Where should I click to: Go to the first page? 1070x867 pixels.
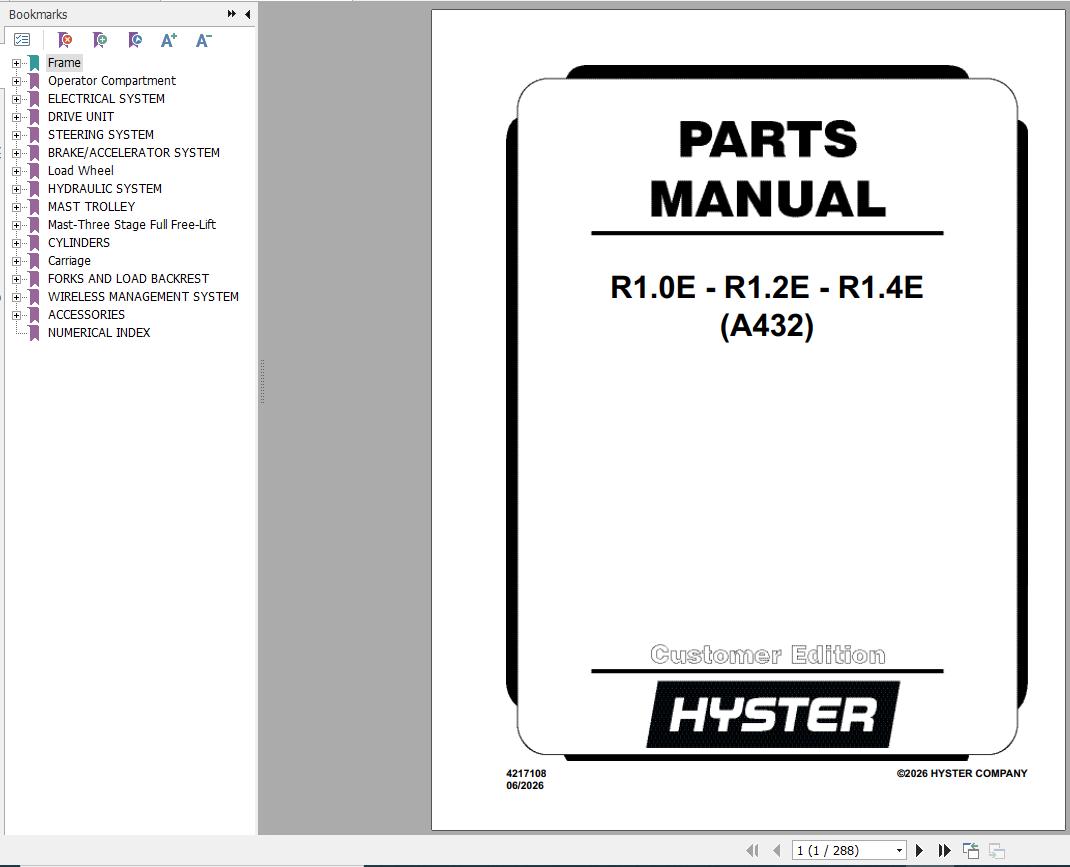pyautogui.click(x=752, y=850)
